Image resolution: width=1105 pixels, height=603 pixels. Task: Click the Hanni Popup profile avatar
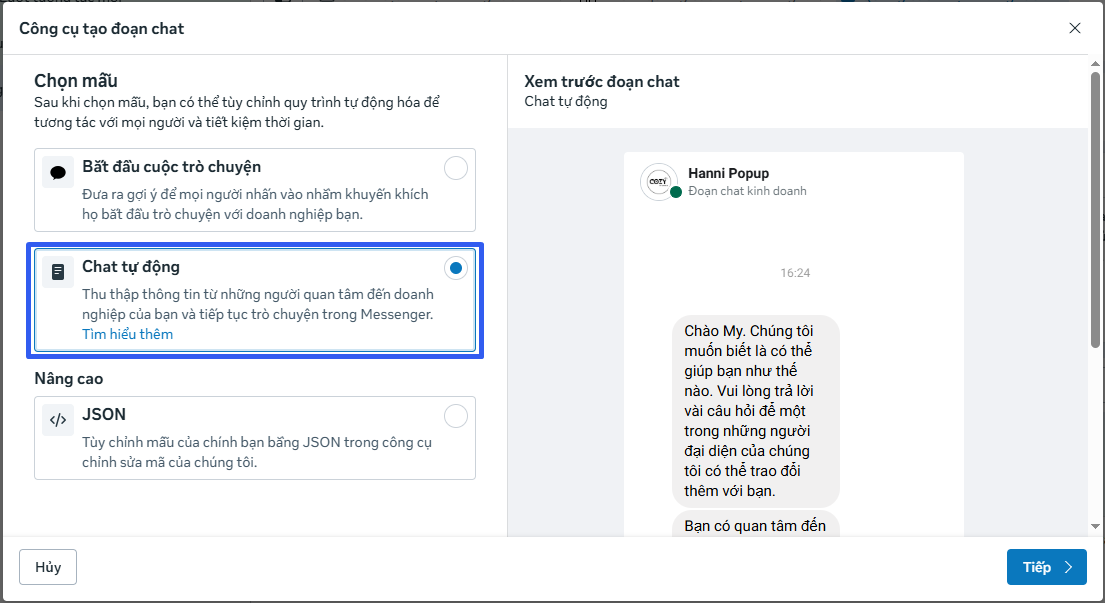(657, 181)
